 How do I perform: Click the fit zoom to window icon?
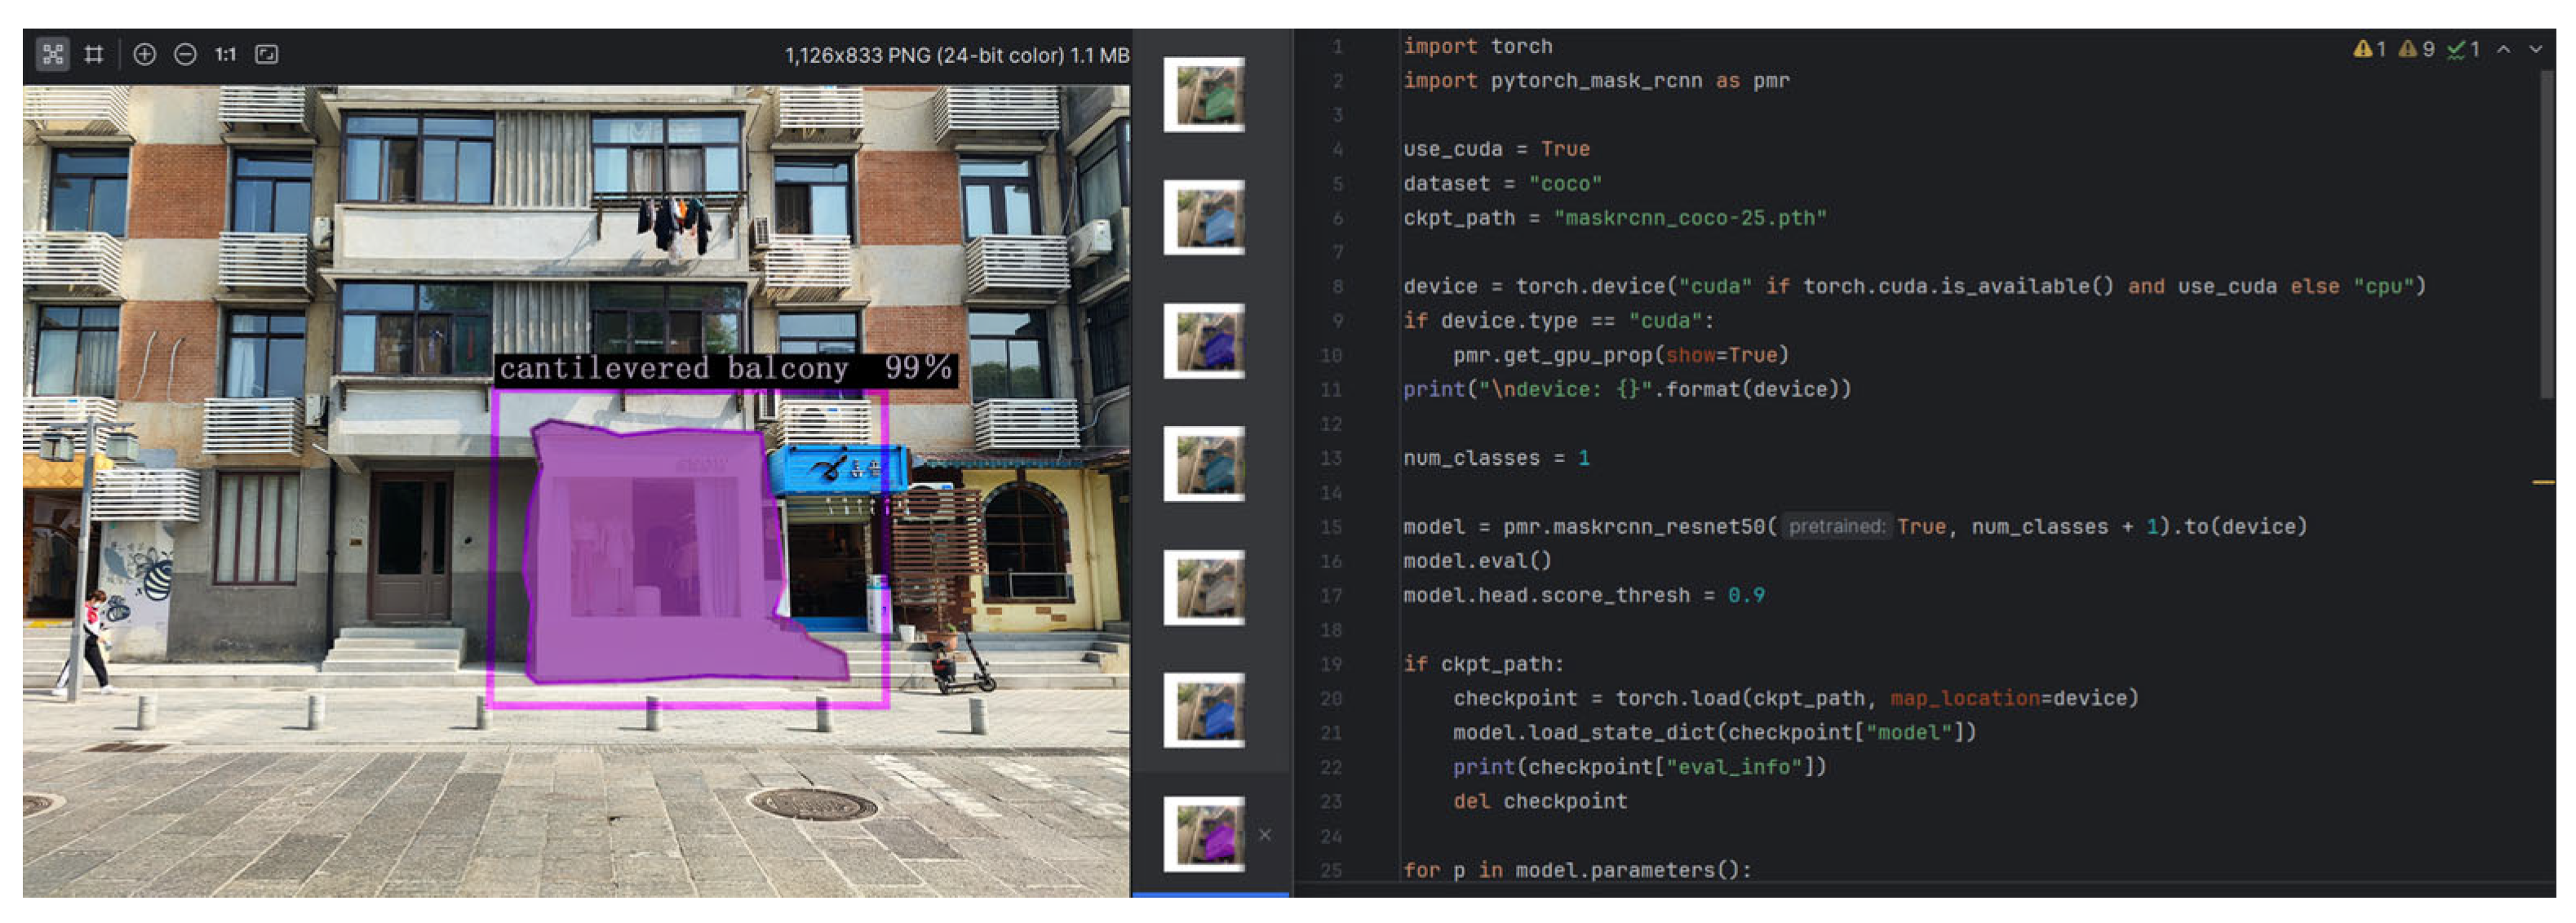[x=266, y=54]
